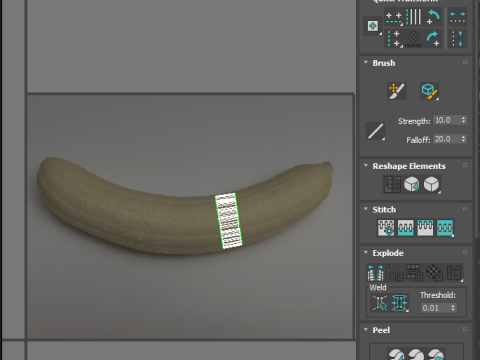The image size is (480, 360).
Task: Click the Target Weld icon
Action: (x=380, y=303)
